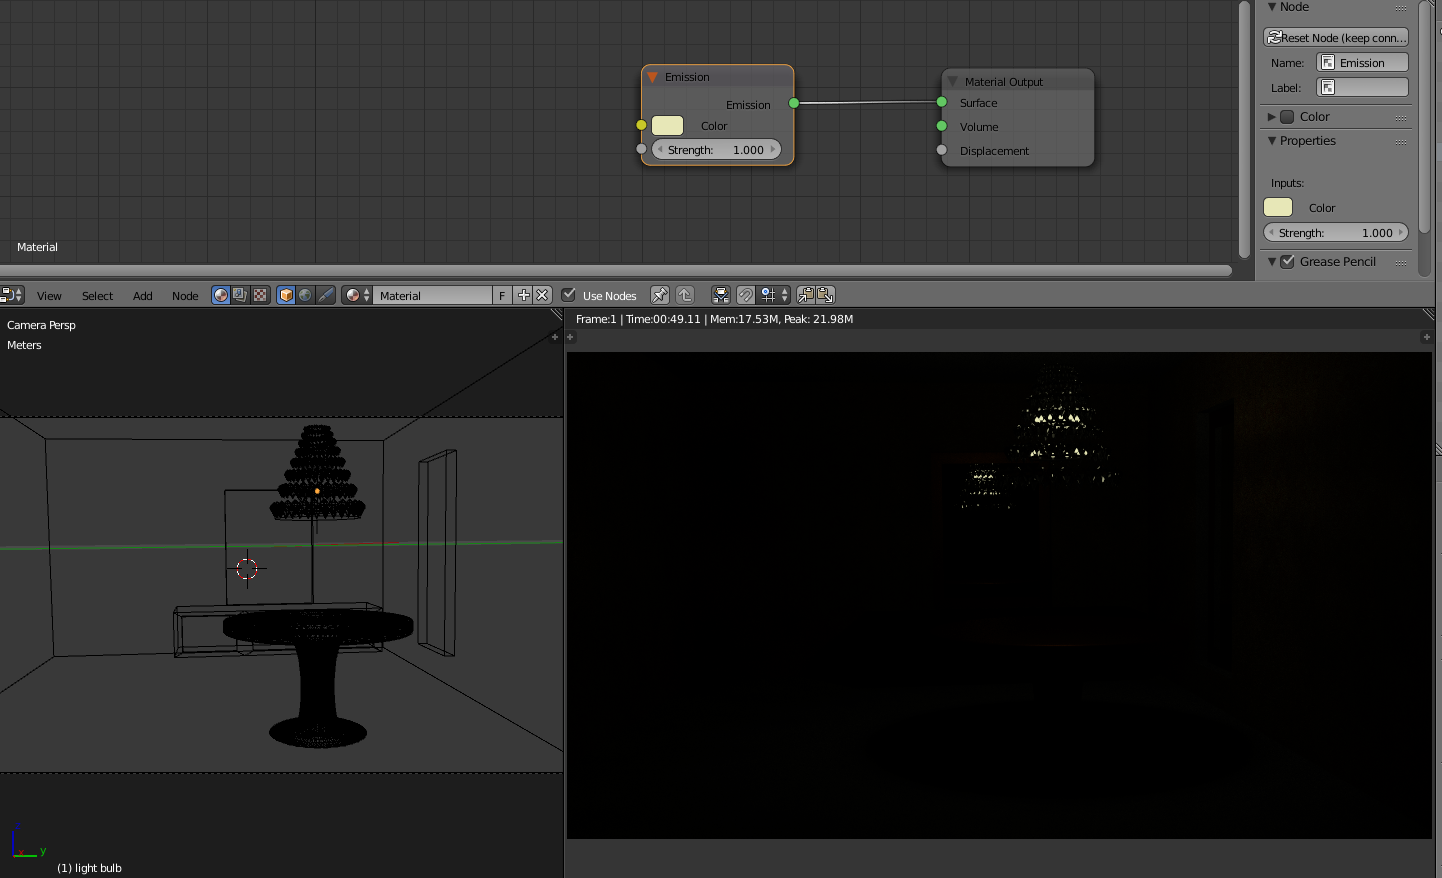The image size is (1442, 878).
Task: Toggle auto render backdrop icon
Action: click(x=721, y=295)
